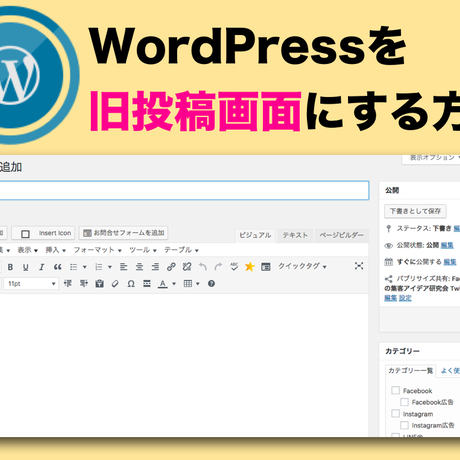Image resolution: width=460 pixels, height=460 pixels.
Task: Paste as text with the clipboard icon
Action: point(99,284)
